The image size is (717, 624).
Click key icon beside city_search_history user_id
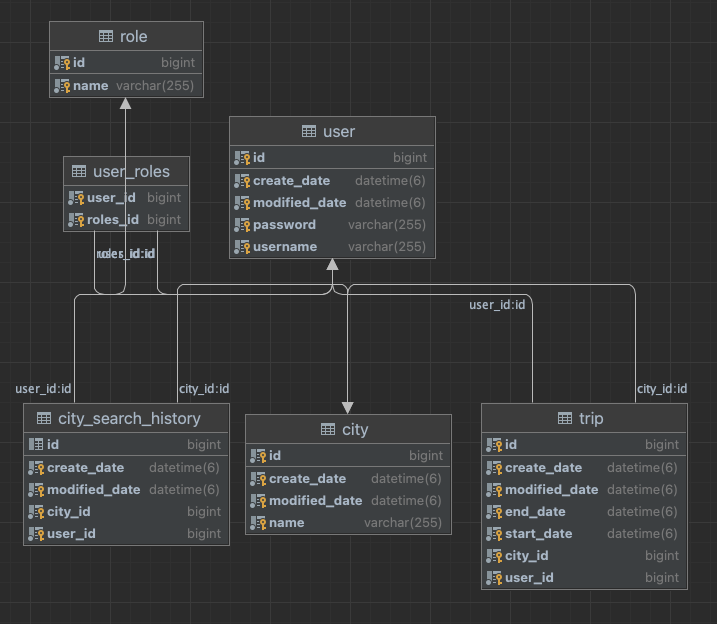pyautogui.click(x=36, y=534)
